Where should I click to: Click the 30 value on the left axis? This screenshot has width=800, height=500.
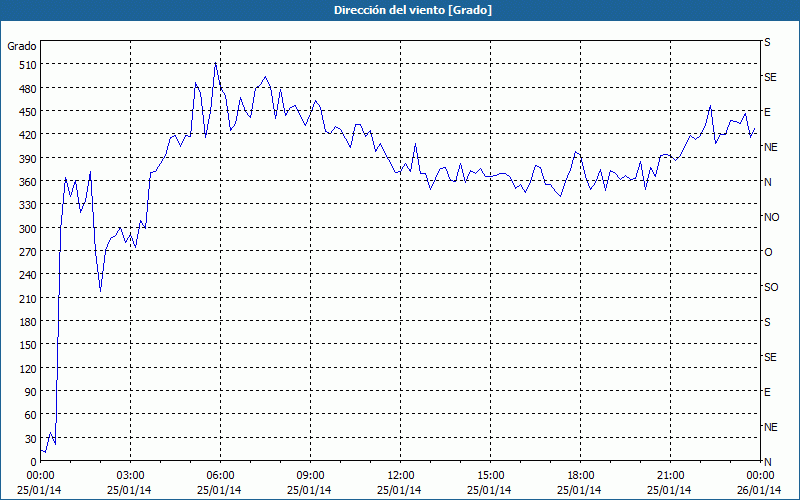(x=31, y=439)
